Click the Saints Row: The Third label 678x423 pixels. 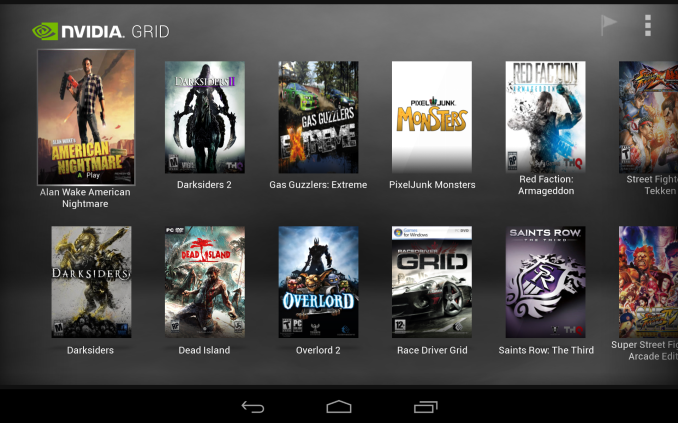[x=546, y=350]
